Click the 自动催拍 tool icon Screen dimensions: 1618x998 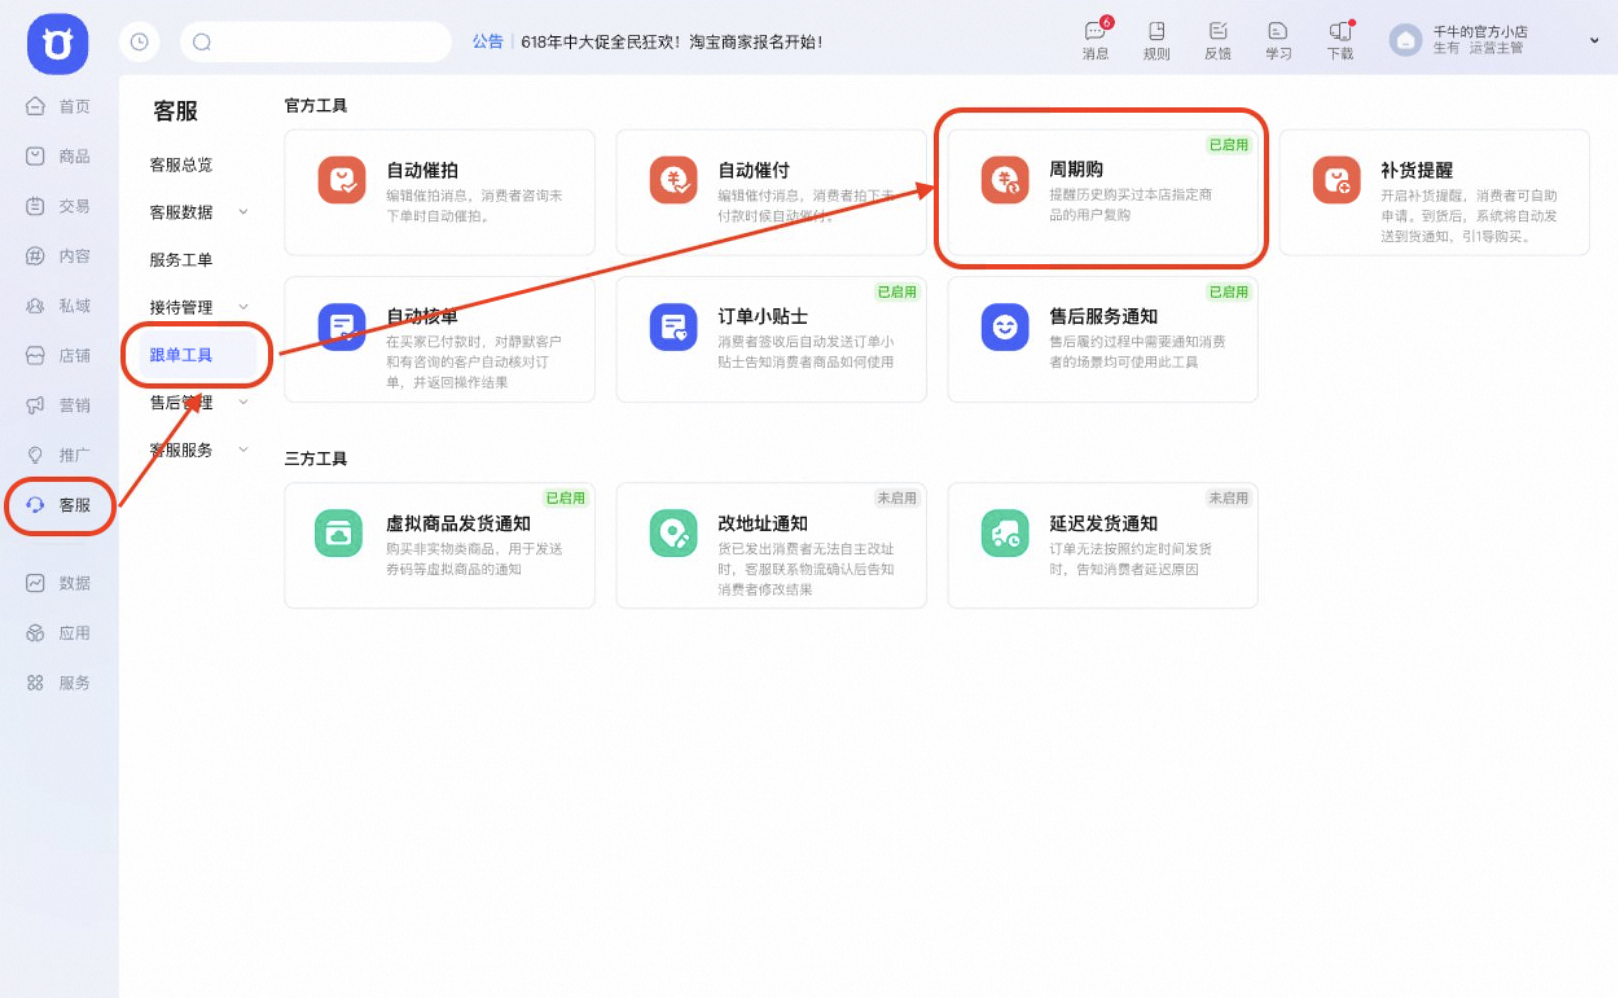point(342,180)
